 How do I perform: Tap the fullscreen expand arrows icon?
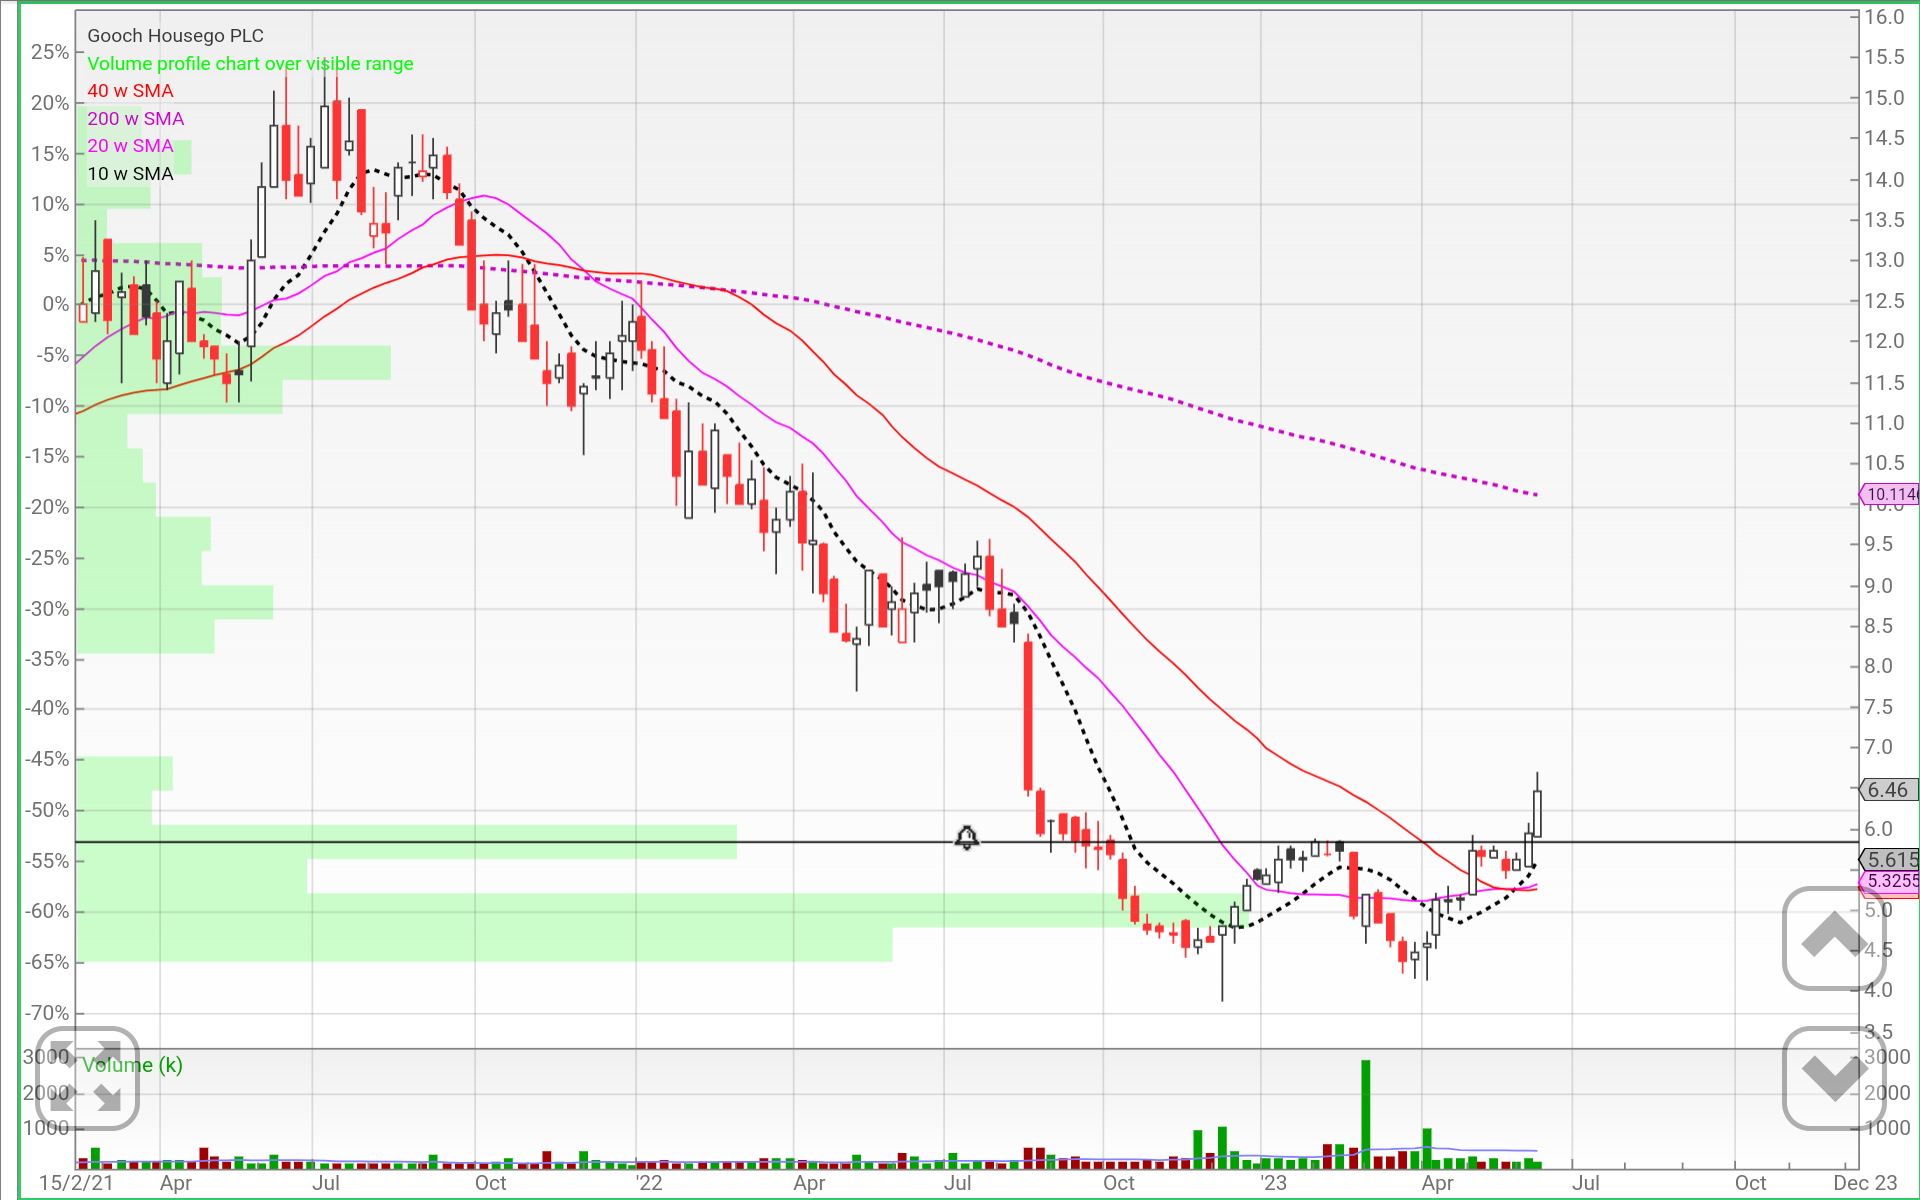click(86, 1078)
